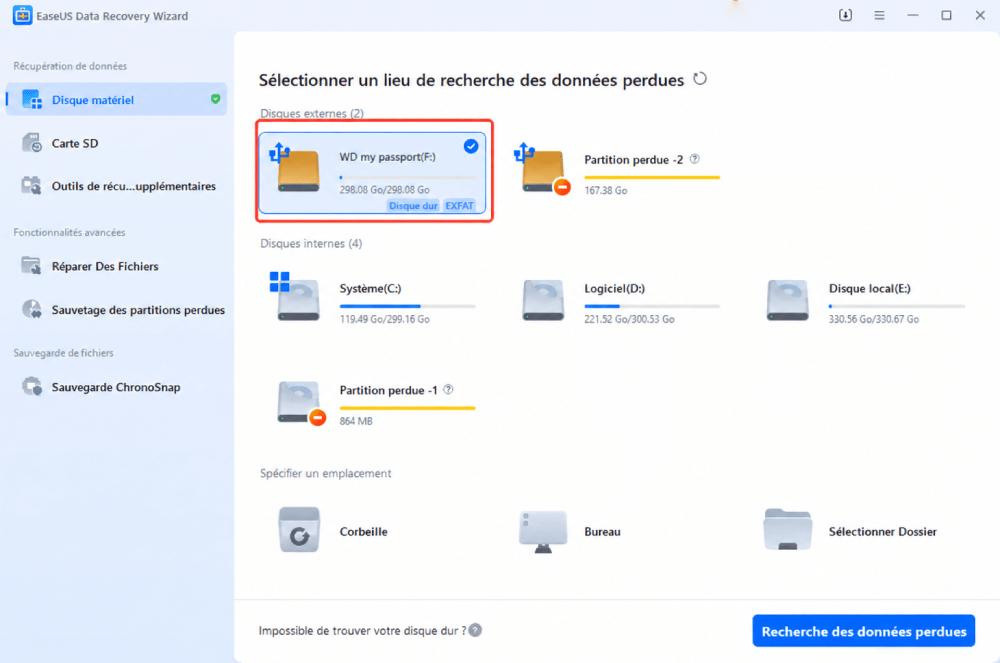
Task: Click the 298.08 Go/298.08 Go size text
Action: [x=384, y=190]
